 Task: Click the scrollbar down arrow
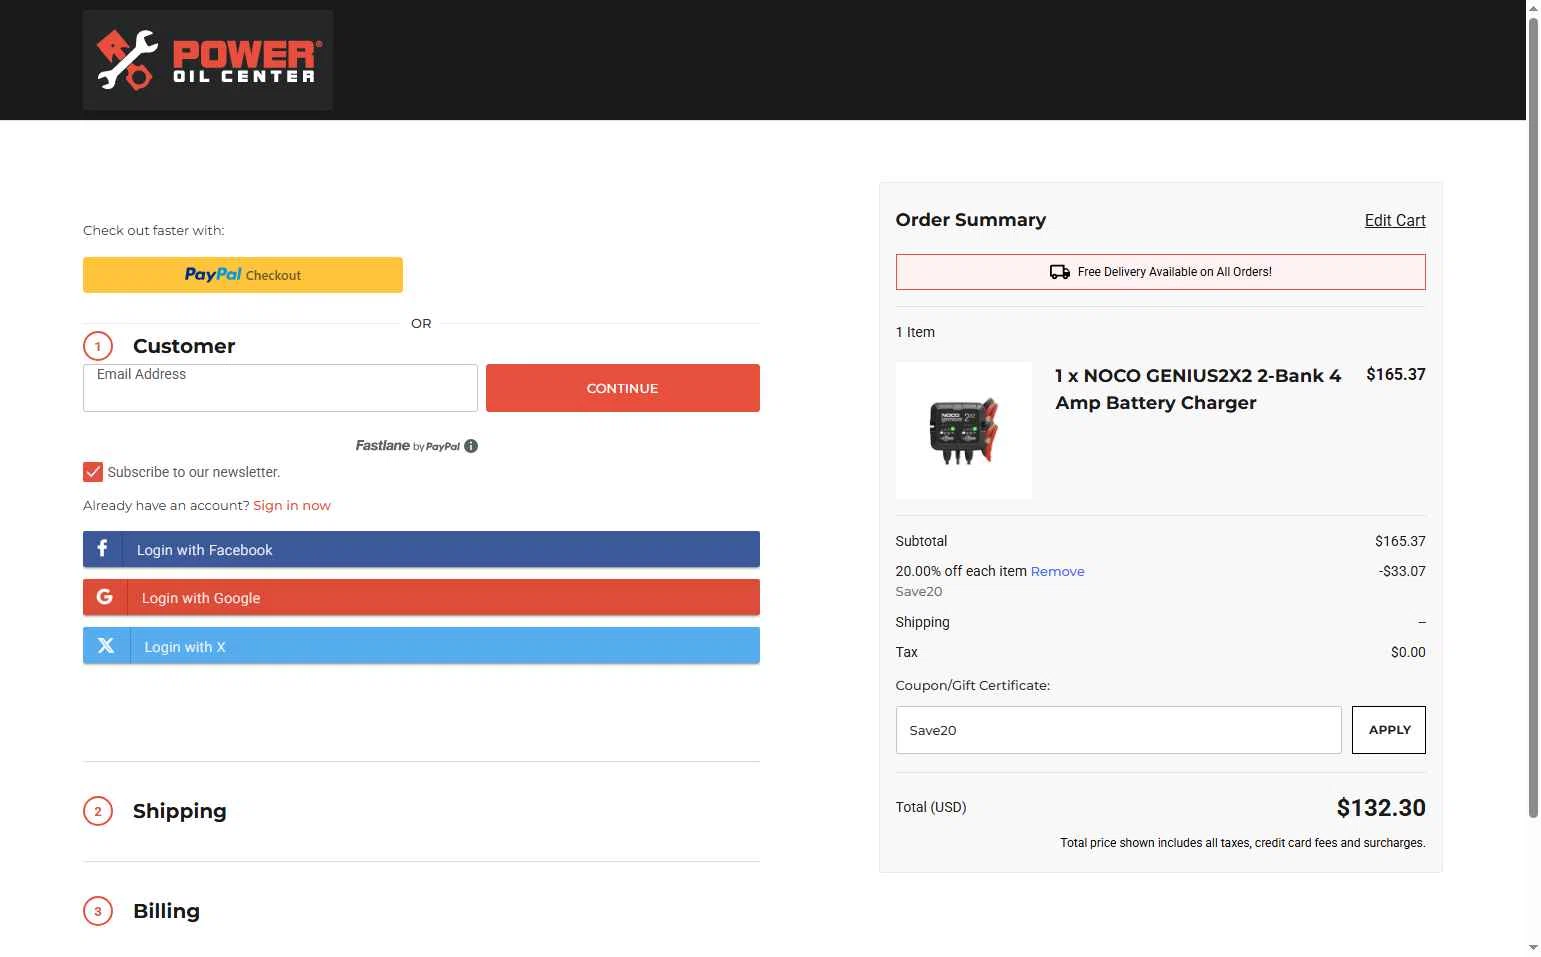click(1533, 947)
